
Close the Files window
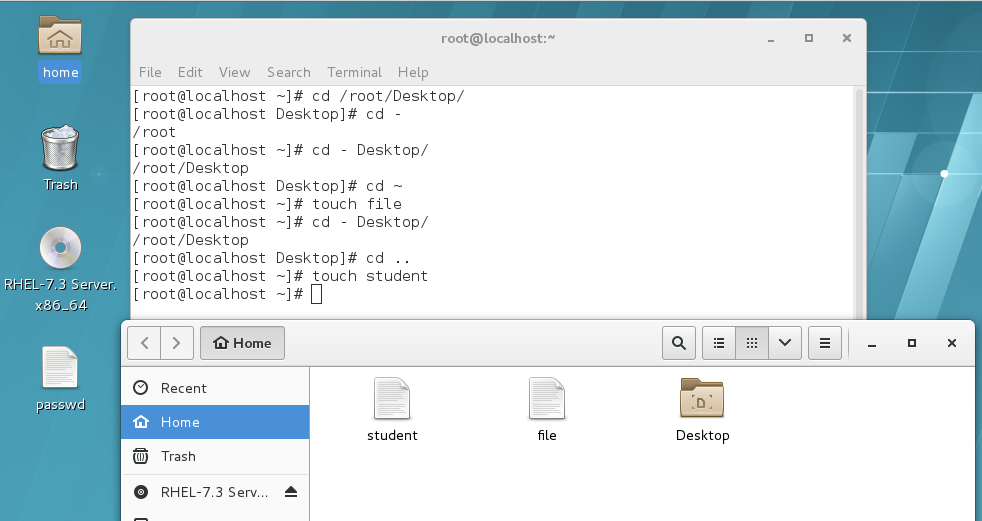click(952, 343)
